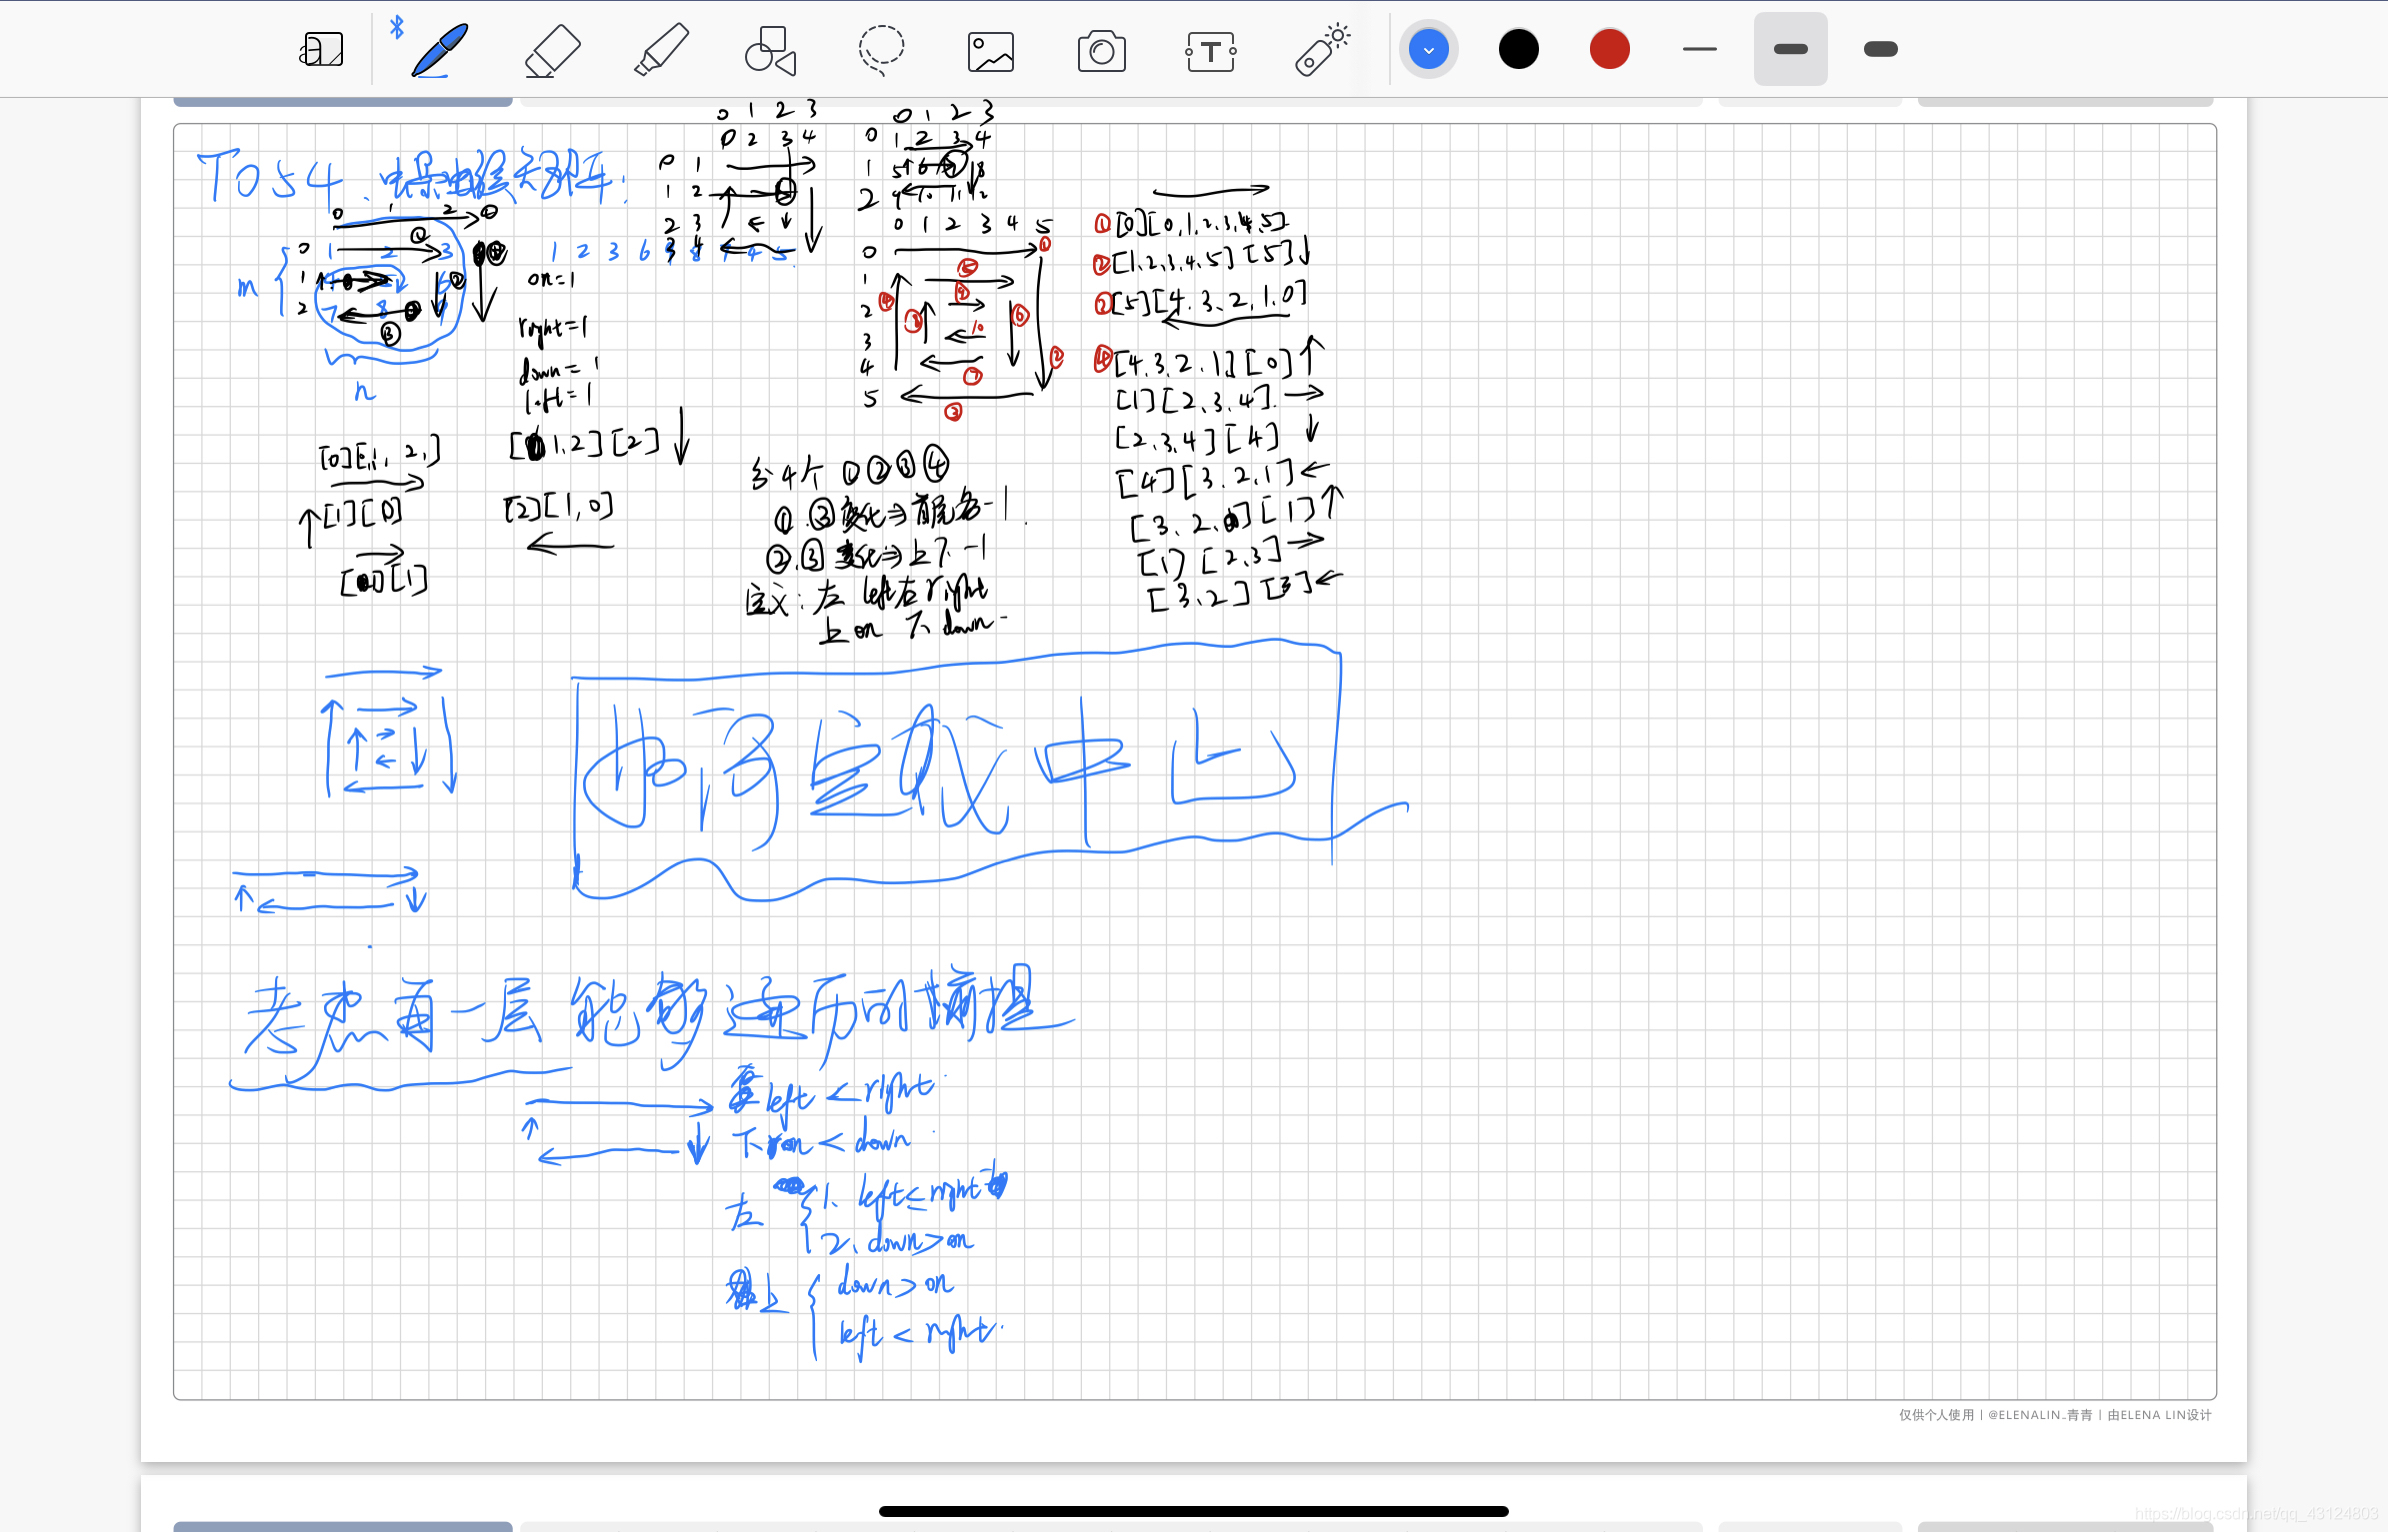The image size is (2388, 1532).
Task: Choose the red pen color
Action: [1609, 49]
